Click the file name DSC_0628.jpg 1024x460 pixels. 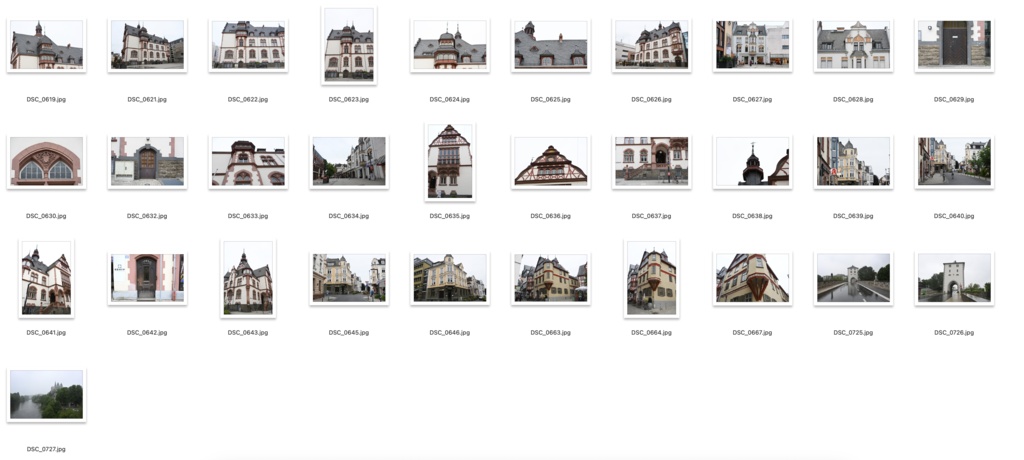(x=853, y=99)
